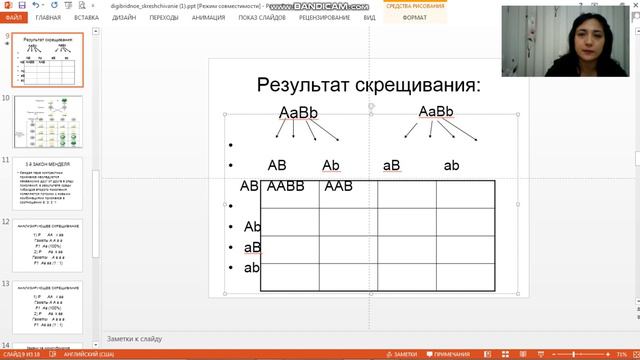Image resolution: width=640 pixels, height=360 pixels.
Task: Toggle the ПРИМЕЧАНИЯ comments button
Action: (448, 354)
